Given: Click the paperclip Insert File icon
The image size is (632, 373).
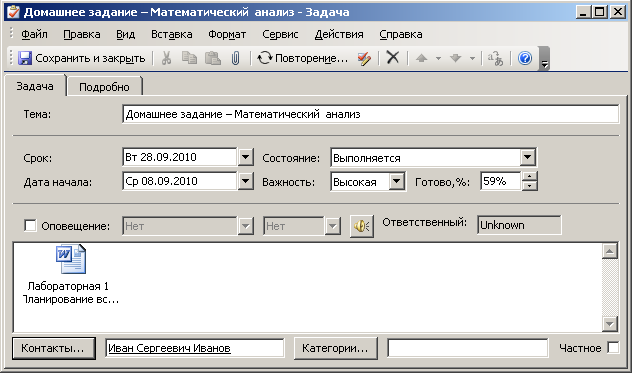Looking at the screenshot, I should [x=235, y=58].
